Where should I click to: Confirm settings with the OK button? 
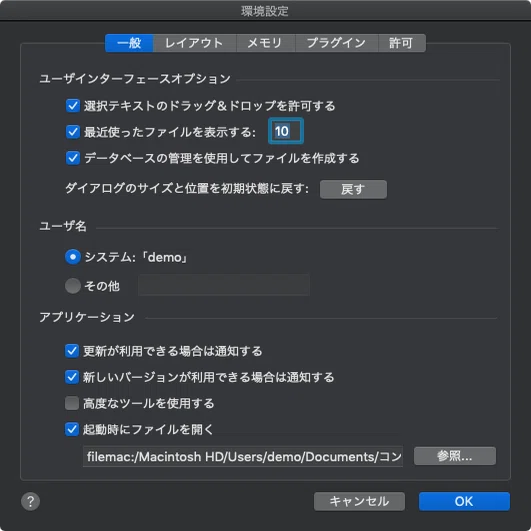[464, 501]
